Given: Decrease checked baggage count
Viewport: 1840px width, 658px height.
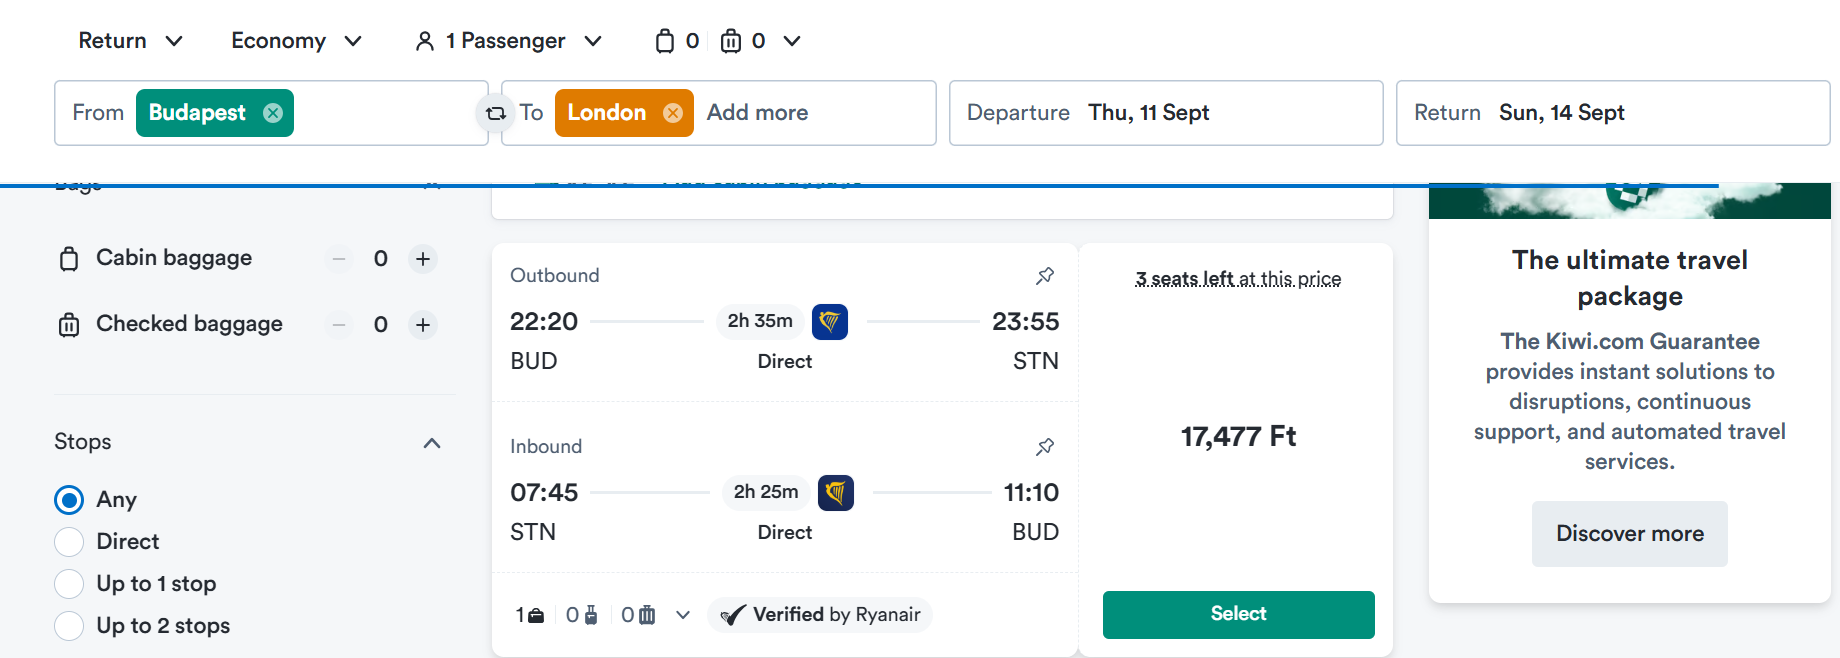Looking at the screenshot, I should (339, 325).
